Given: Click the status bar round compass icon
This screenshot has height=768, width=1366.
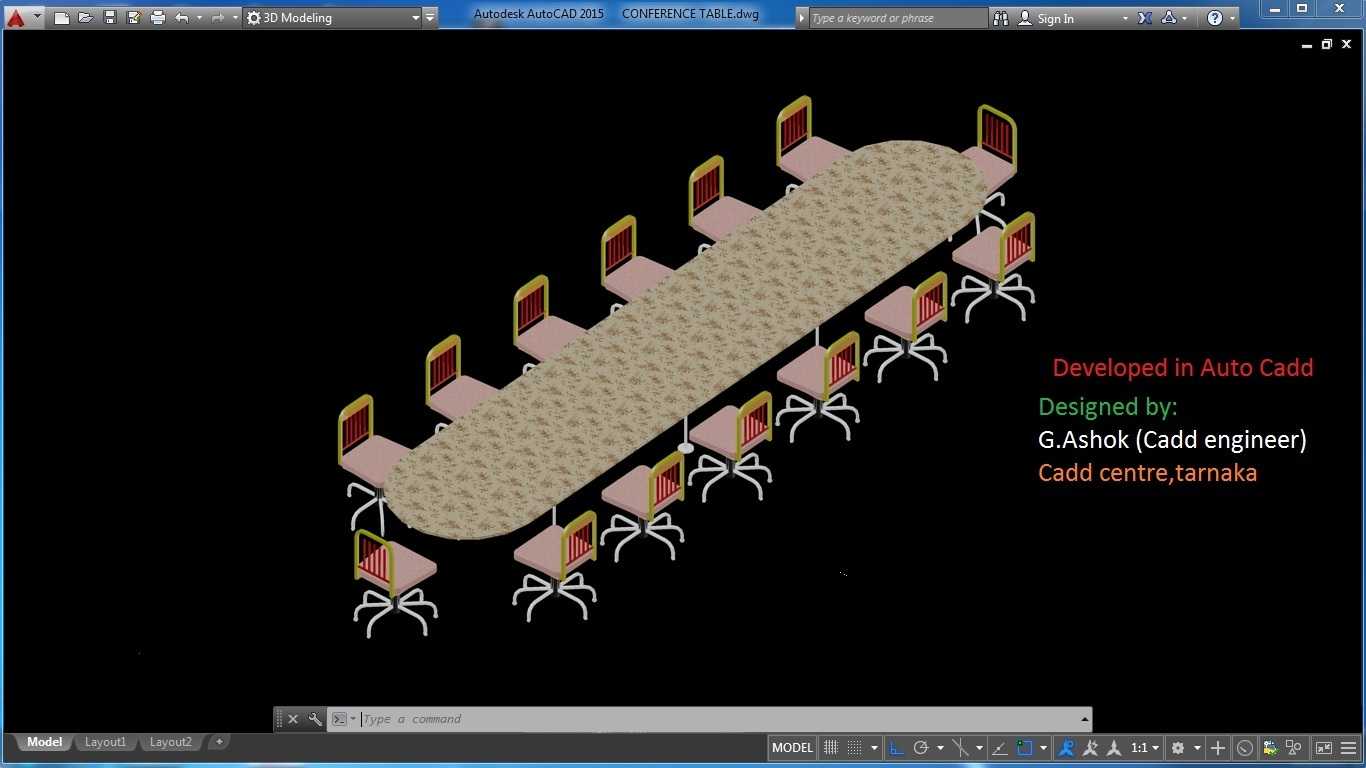Looking at the screenshot, I should 1244,747.
